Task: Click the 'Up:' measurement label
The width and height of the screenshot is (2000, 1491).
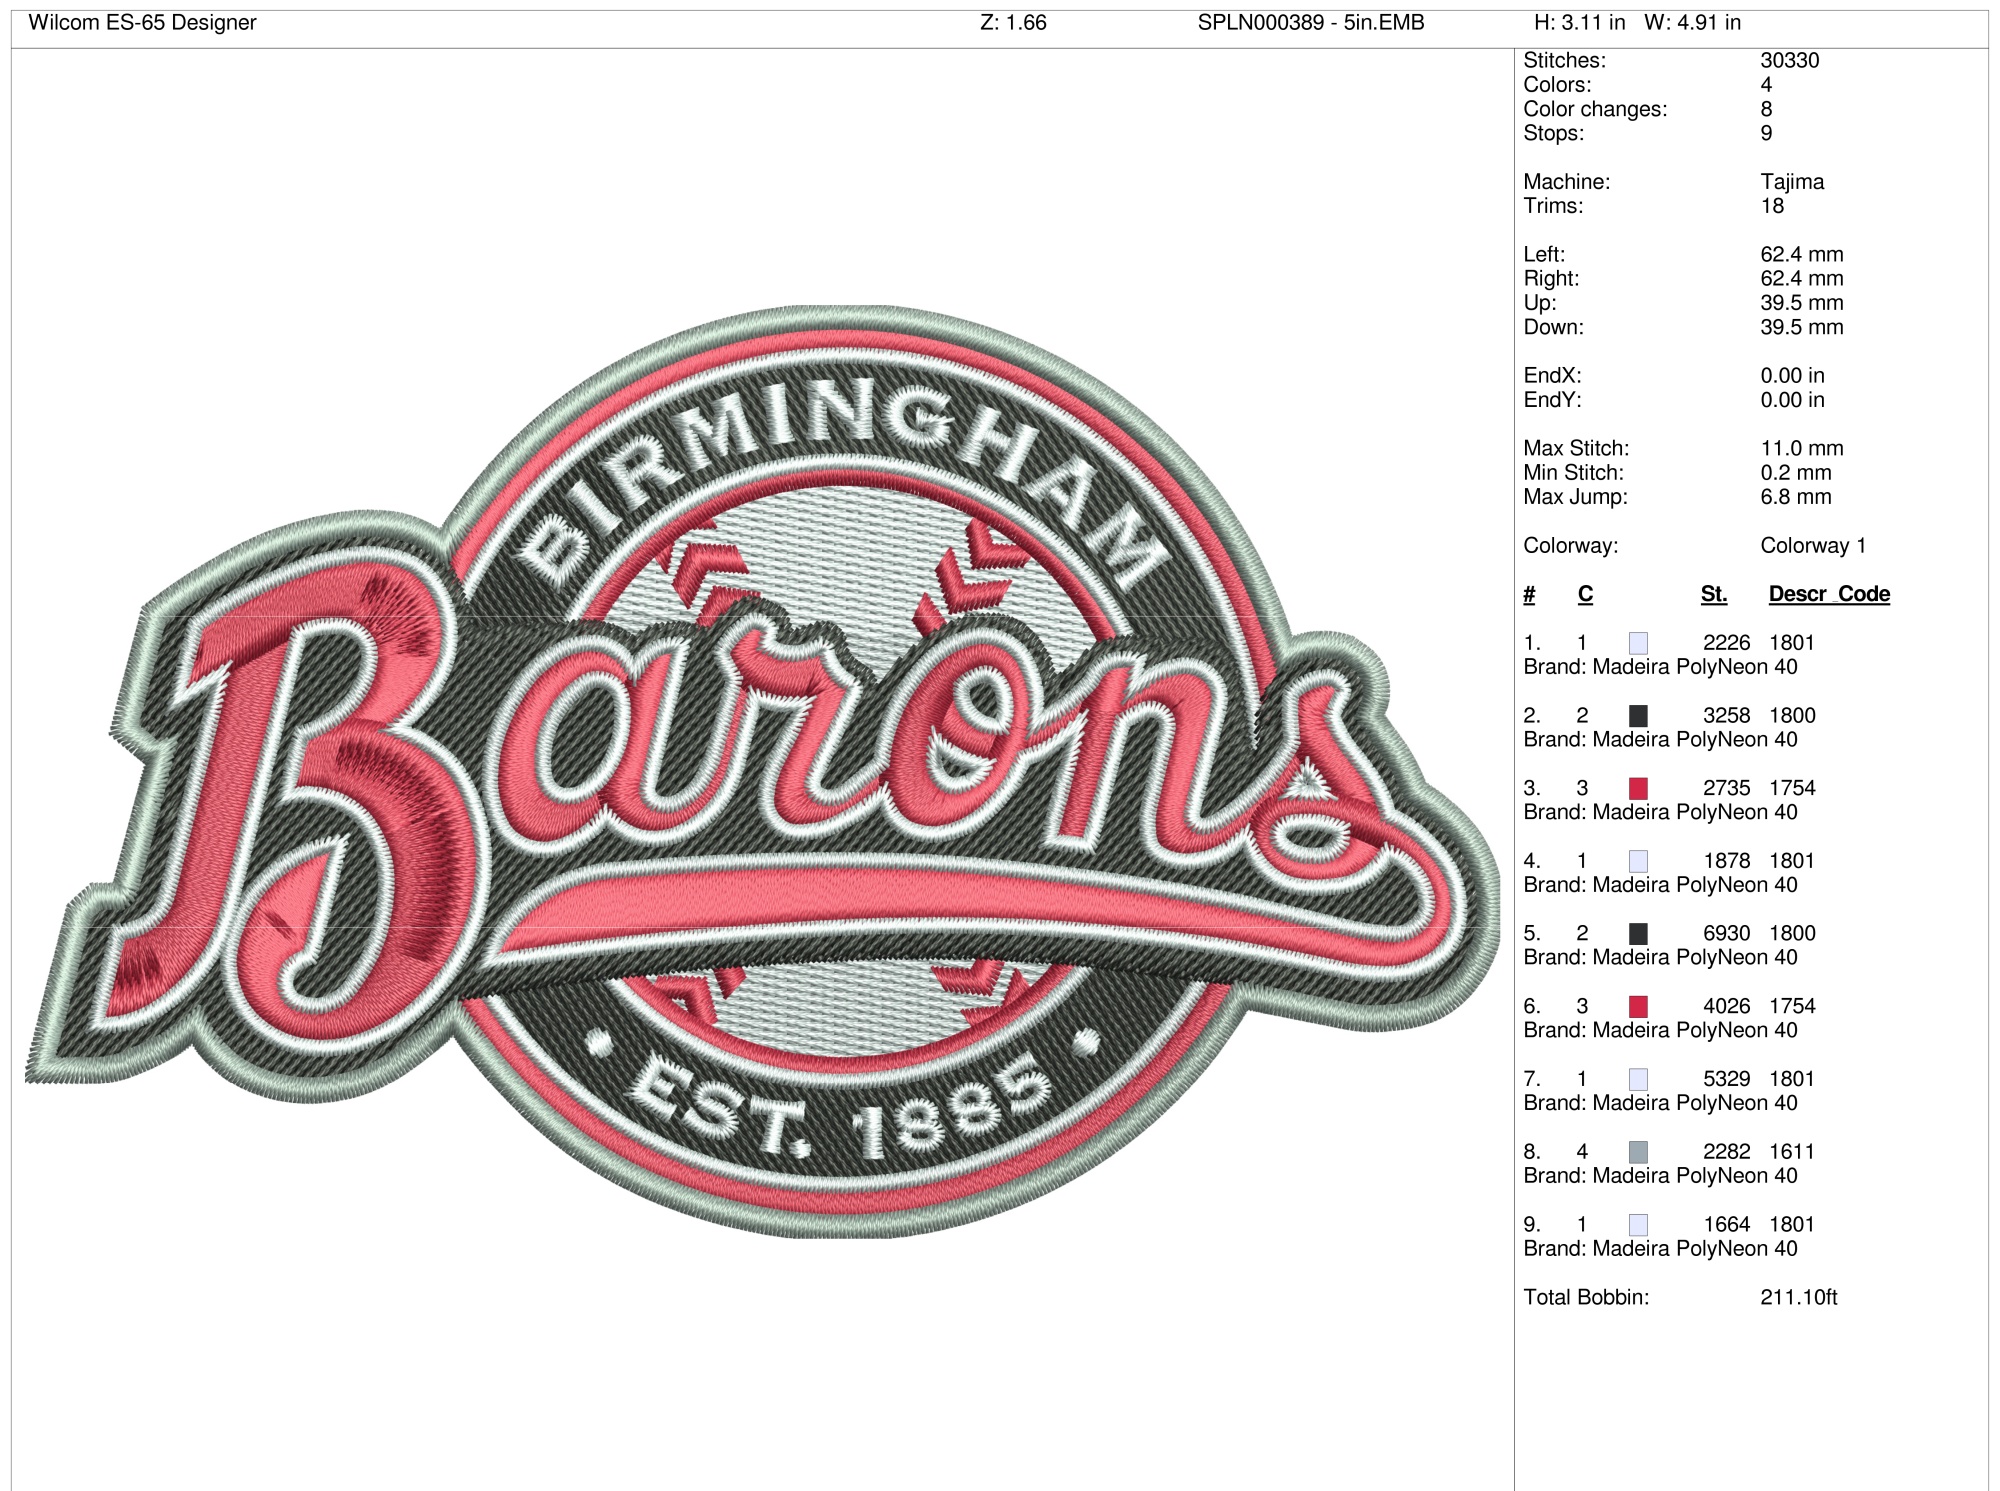Action: pyautogui.click(x=1540, y=303)
